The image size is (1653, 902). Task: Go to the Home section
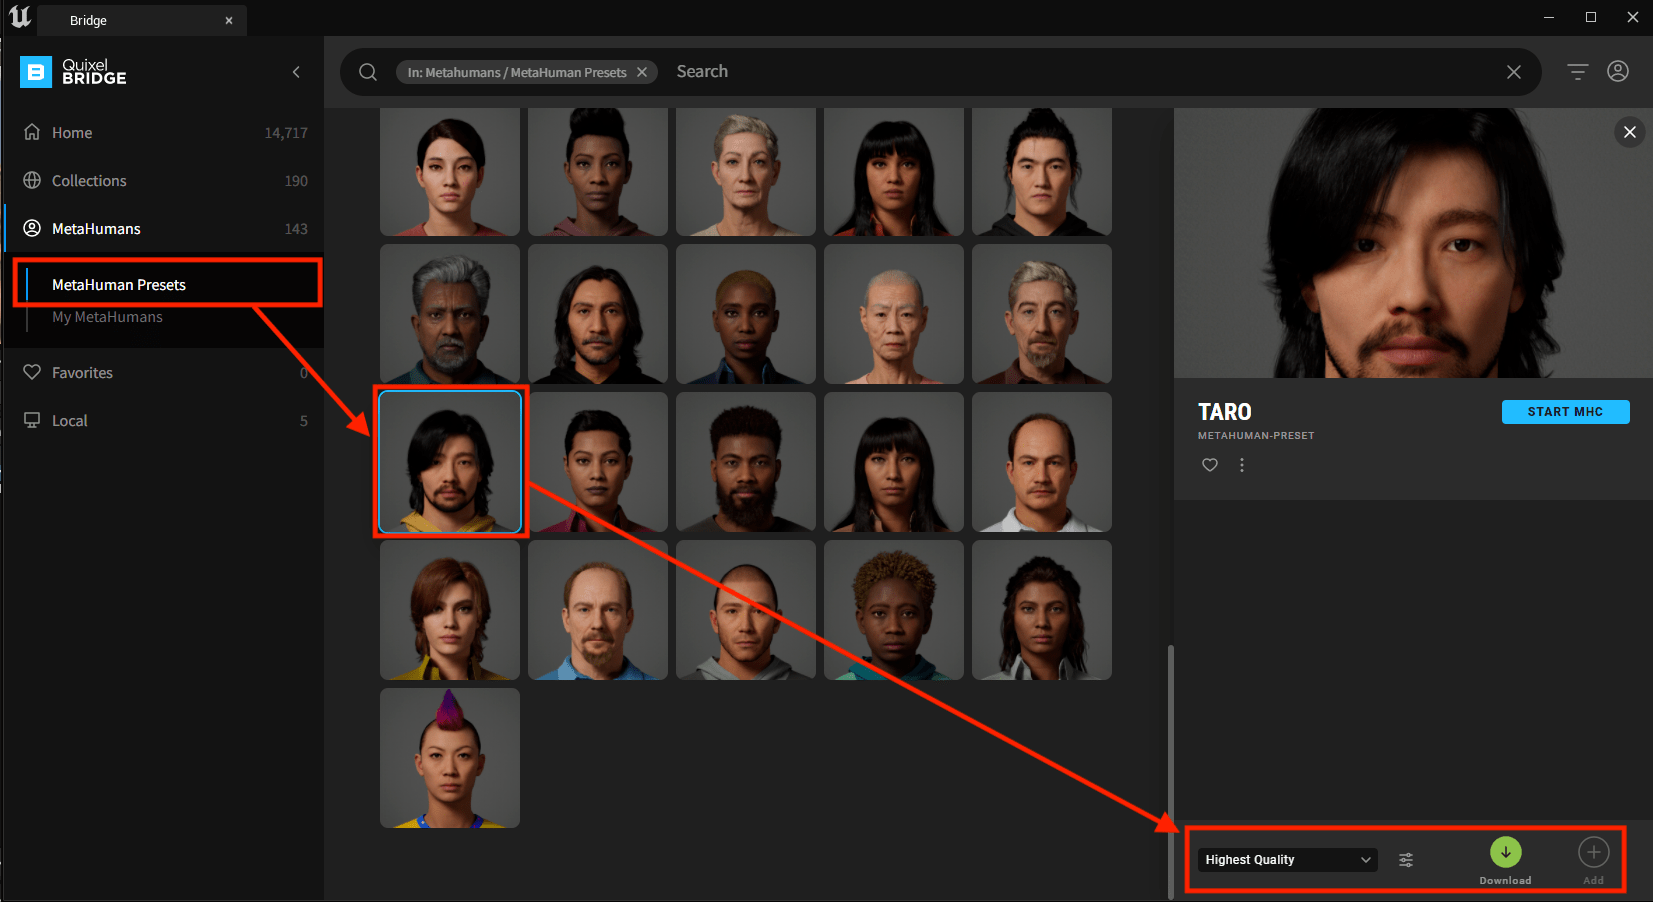pos(72,133)
